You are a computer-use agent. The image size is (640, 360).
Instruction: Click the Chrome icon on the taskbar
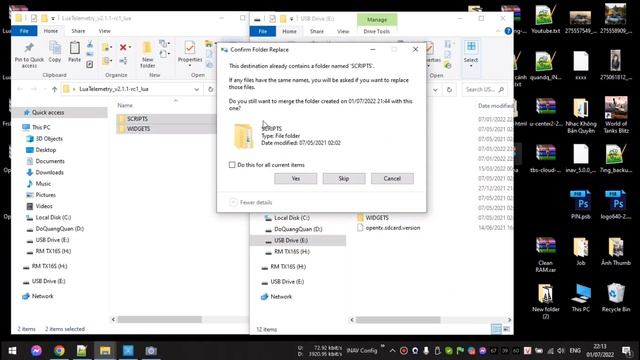(x=59, y=351)
